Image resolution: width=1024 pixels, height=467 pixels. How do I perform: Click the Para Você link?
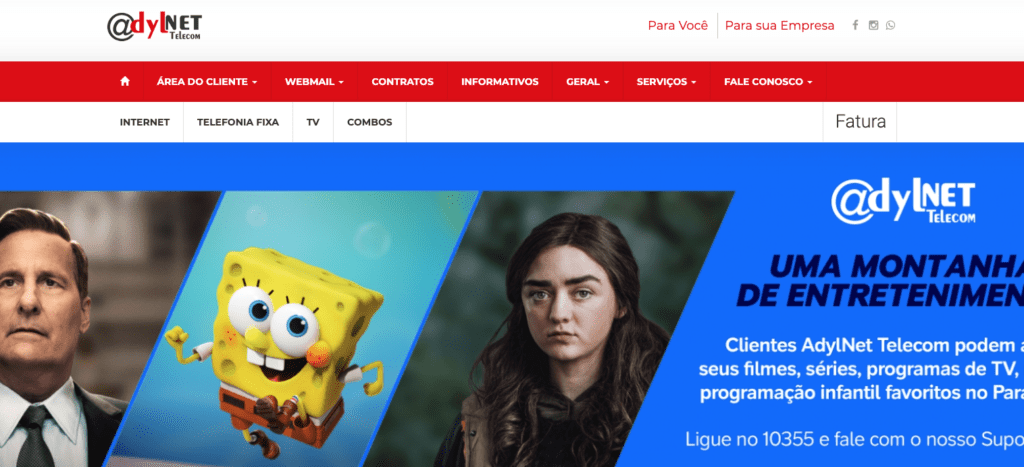(x=677, y=25)
